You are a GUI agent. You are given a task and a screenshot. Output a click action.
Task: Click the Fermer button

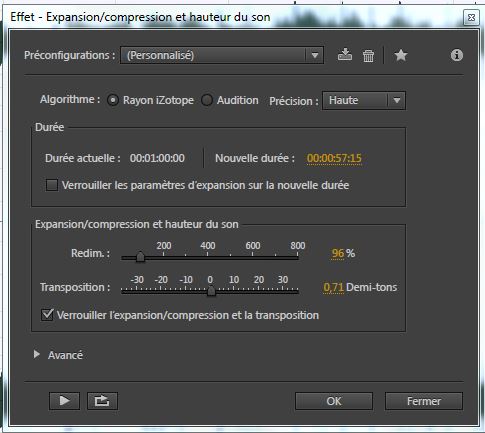click(x=424, y=401)
